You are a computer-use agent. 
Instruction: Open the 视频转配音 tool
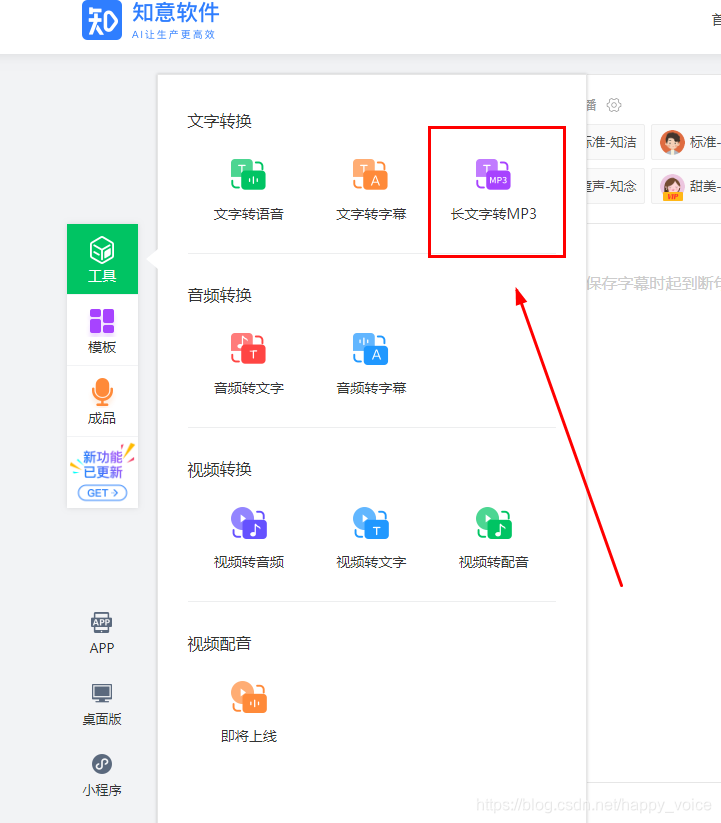click(x=493, y=539)
